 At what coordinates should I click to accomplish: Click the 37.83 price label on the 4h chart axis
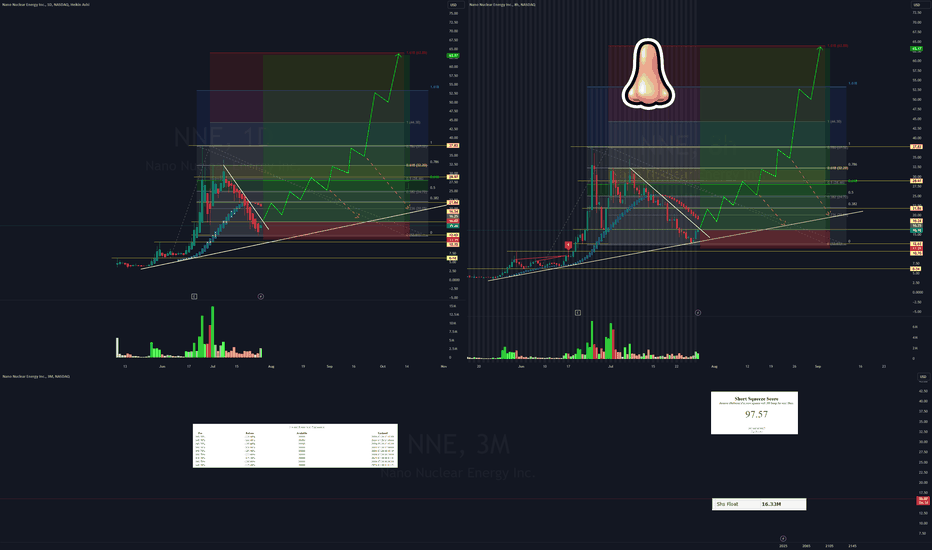pyautogui.click(x=916, y=146)
